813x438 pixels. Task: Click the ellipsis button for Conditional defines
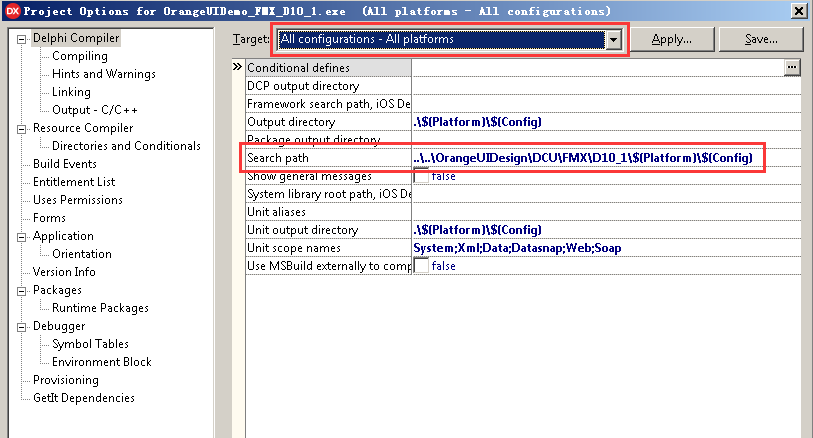[x=792, y=67]
